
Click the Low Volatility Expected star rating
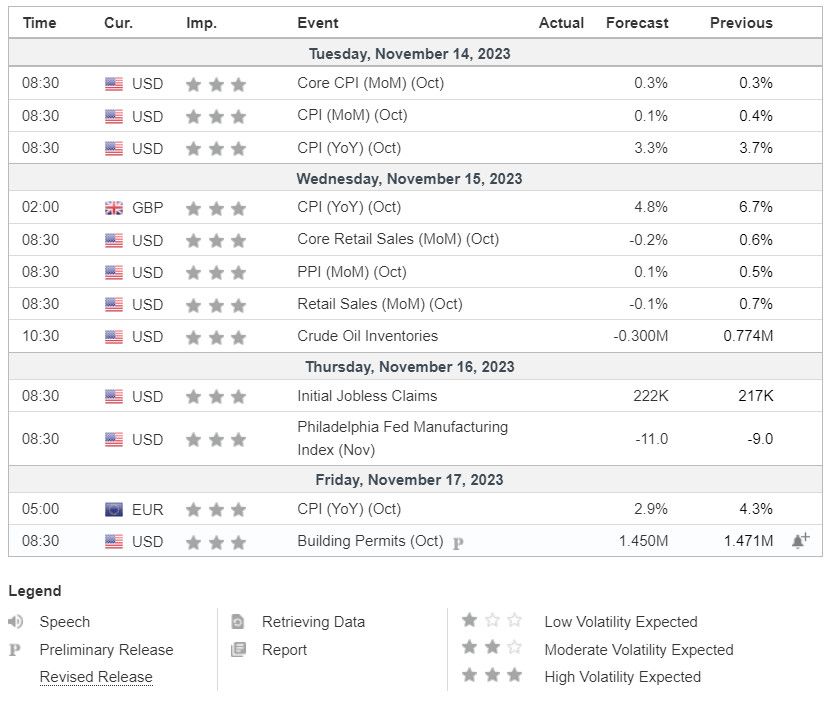(491, 621)
